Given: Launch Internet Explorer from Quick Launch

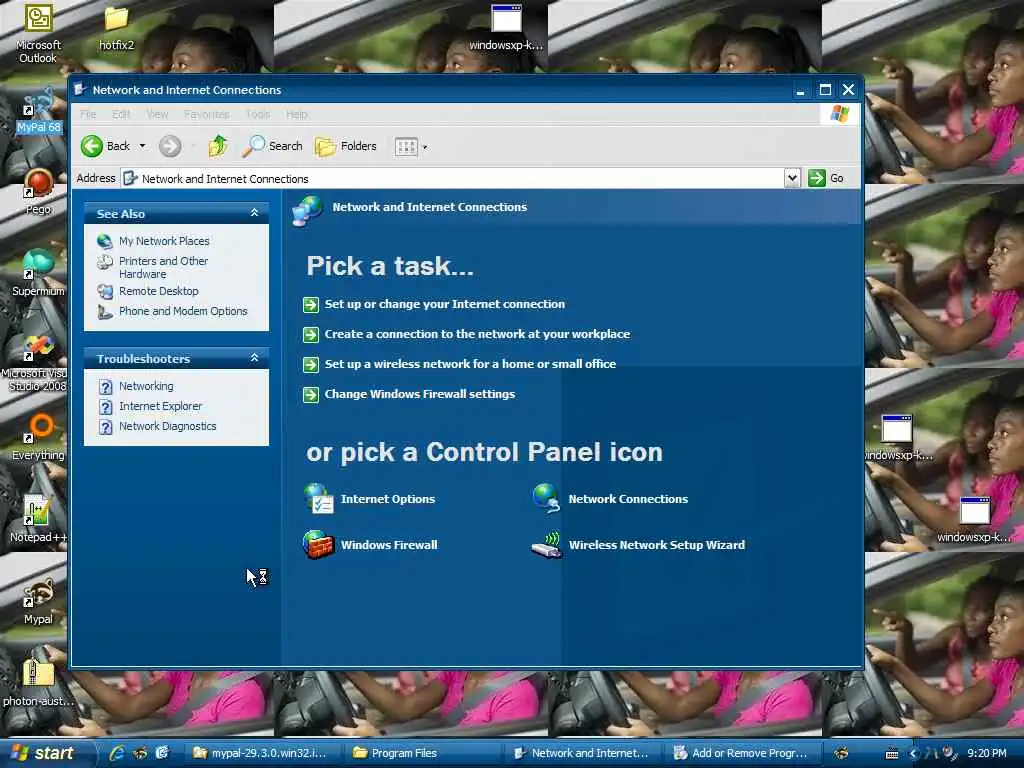Looking at the screenshot, I should (x=118, y=753).
